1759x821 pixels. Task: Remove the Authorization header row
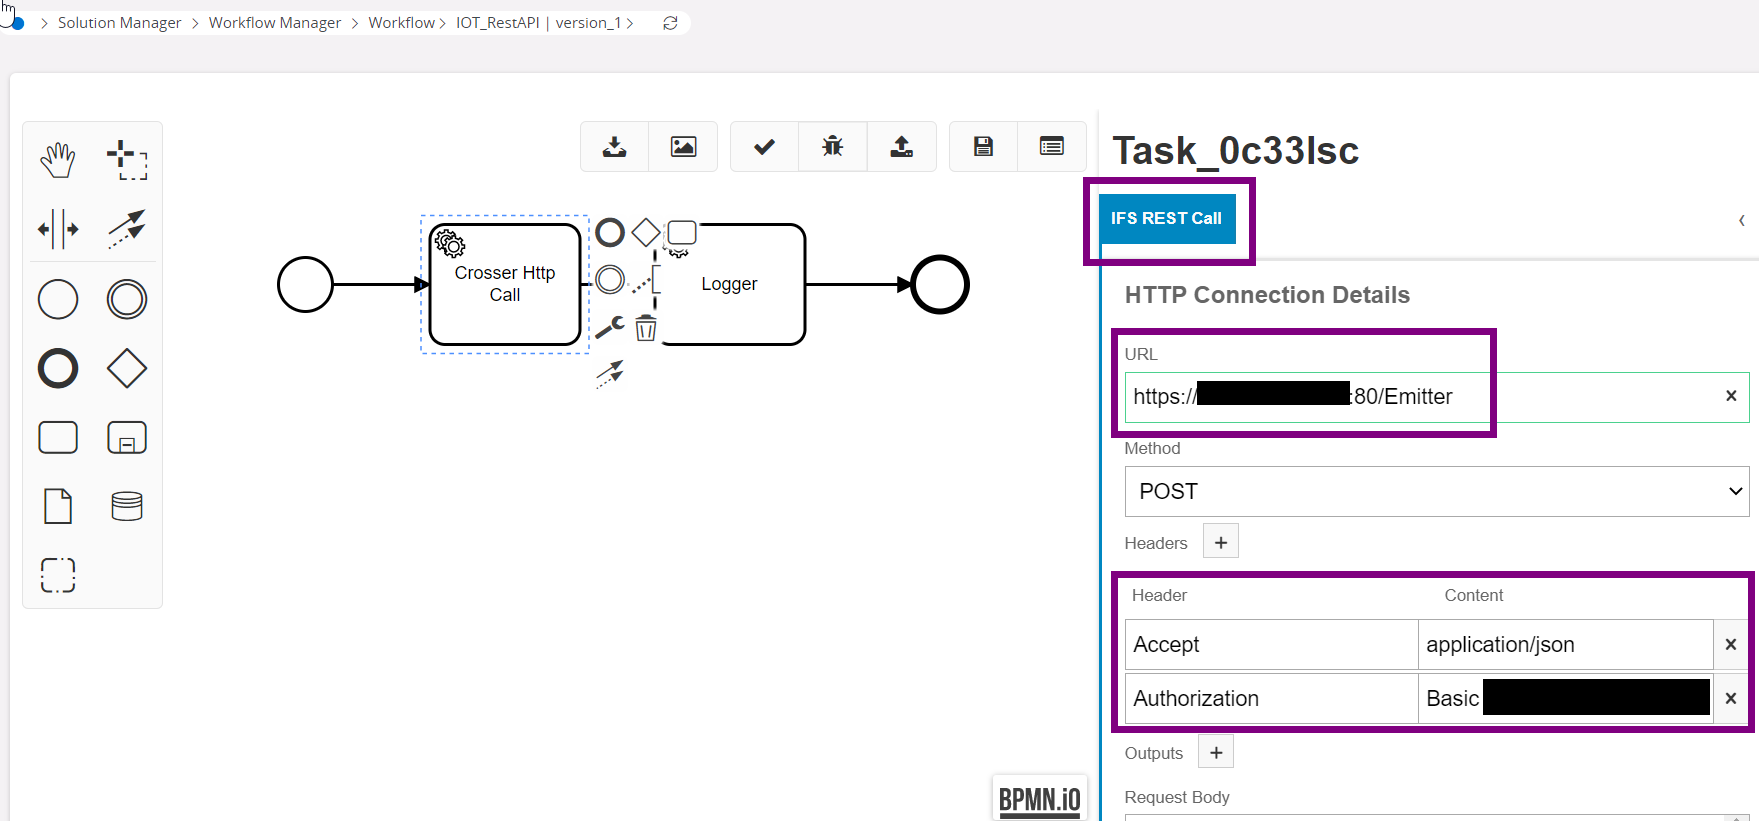pos(1731,699)
